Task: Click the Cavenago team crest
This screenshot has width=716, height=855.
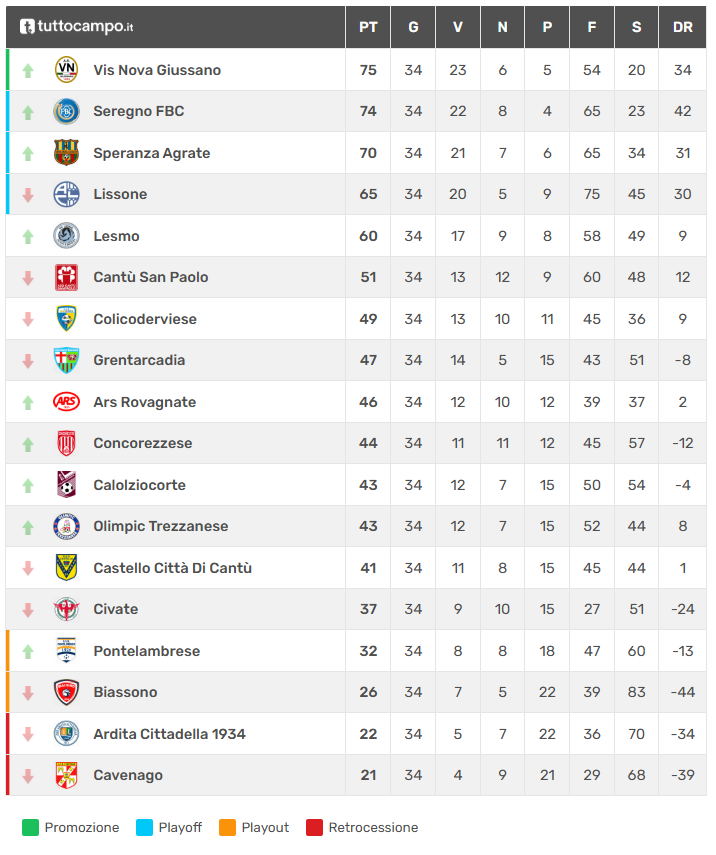Action: (66, 775)
